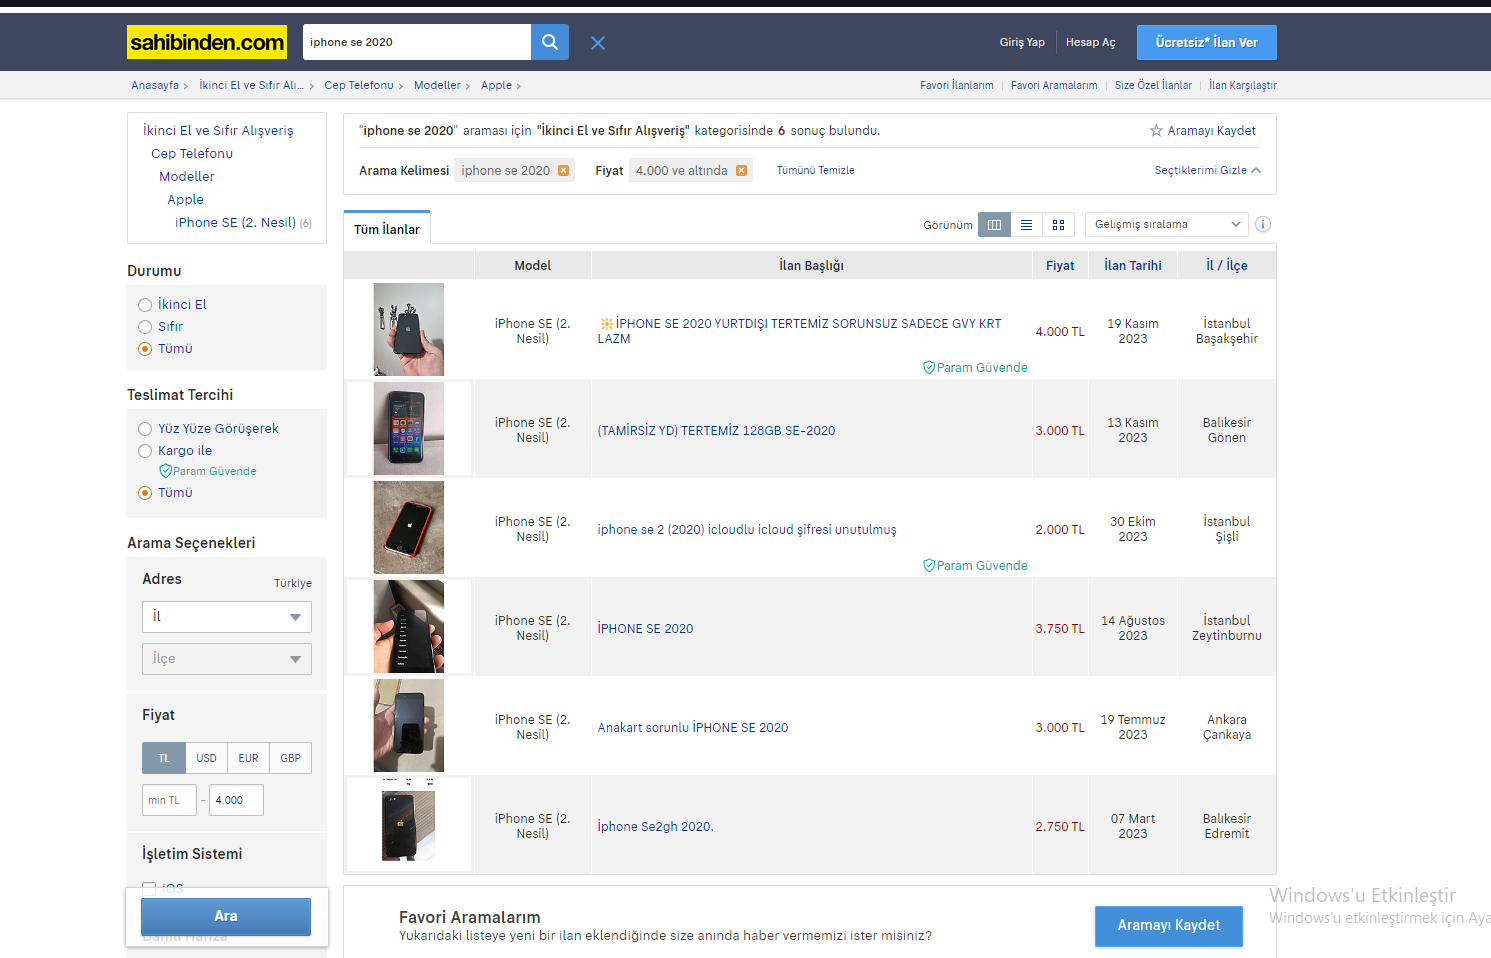Open the Cep Telefonu breadcrumb
The height and width of the screenshot is (958, 1491).
(359, 85)
